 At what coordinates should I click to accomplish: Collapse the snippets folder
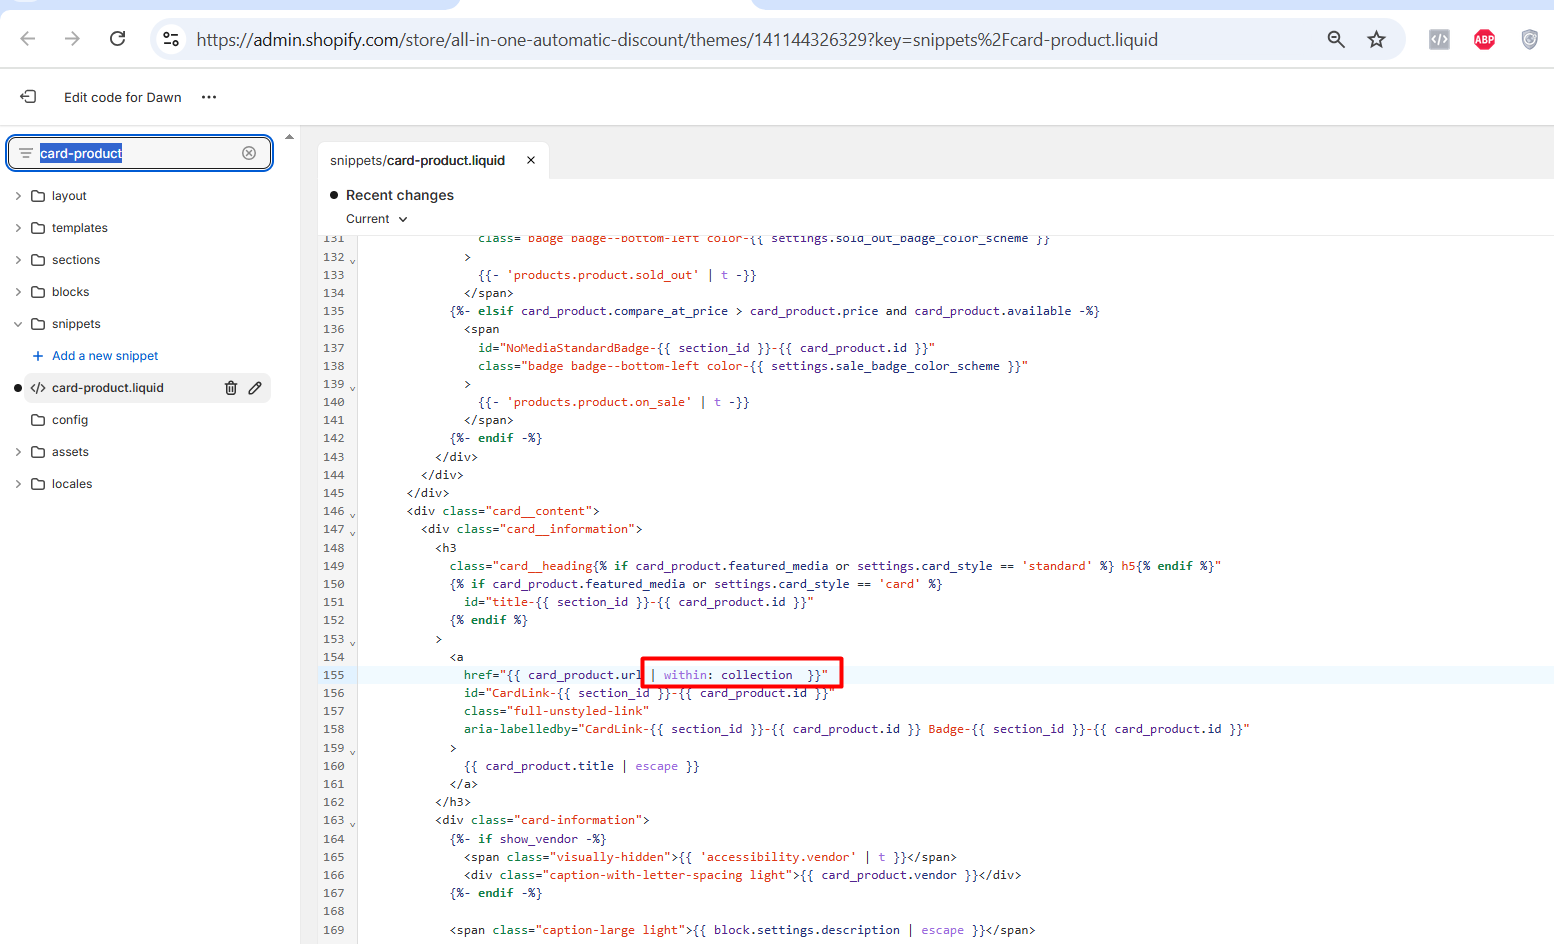coord(18,324)
